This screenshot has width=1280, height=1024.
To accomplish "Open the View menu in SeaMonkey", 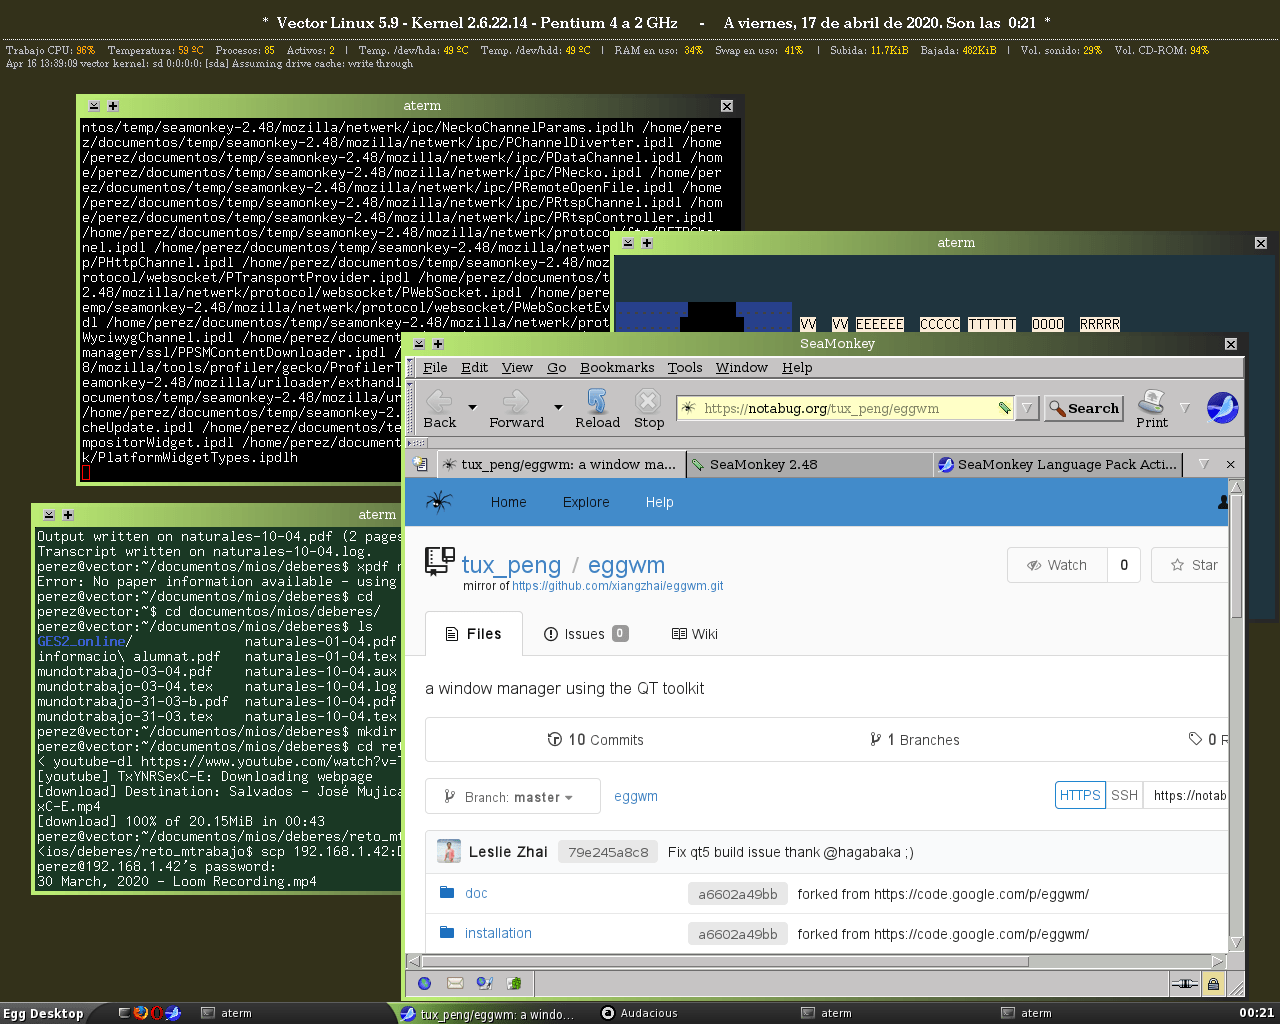I will (517, 367).
